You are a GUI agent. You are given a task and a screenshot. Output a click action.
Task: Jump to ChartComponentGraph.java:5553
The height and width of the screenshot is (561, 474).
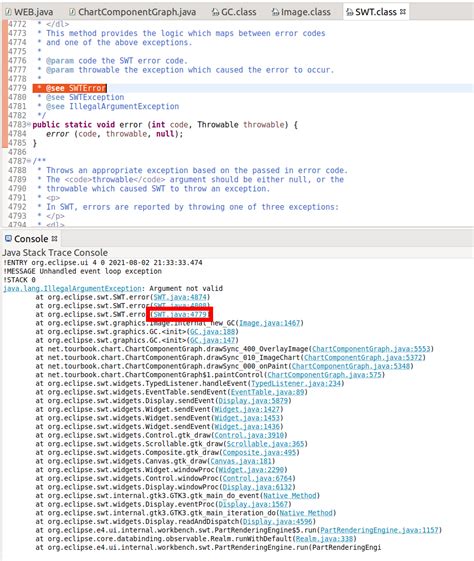371,349
